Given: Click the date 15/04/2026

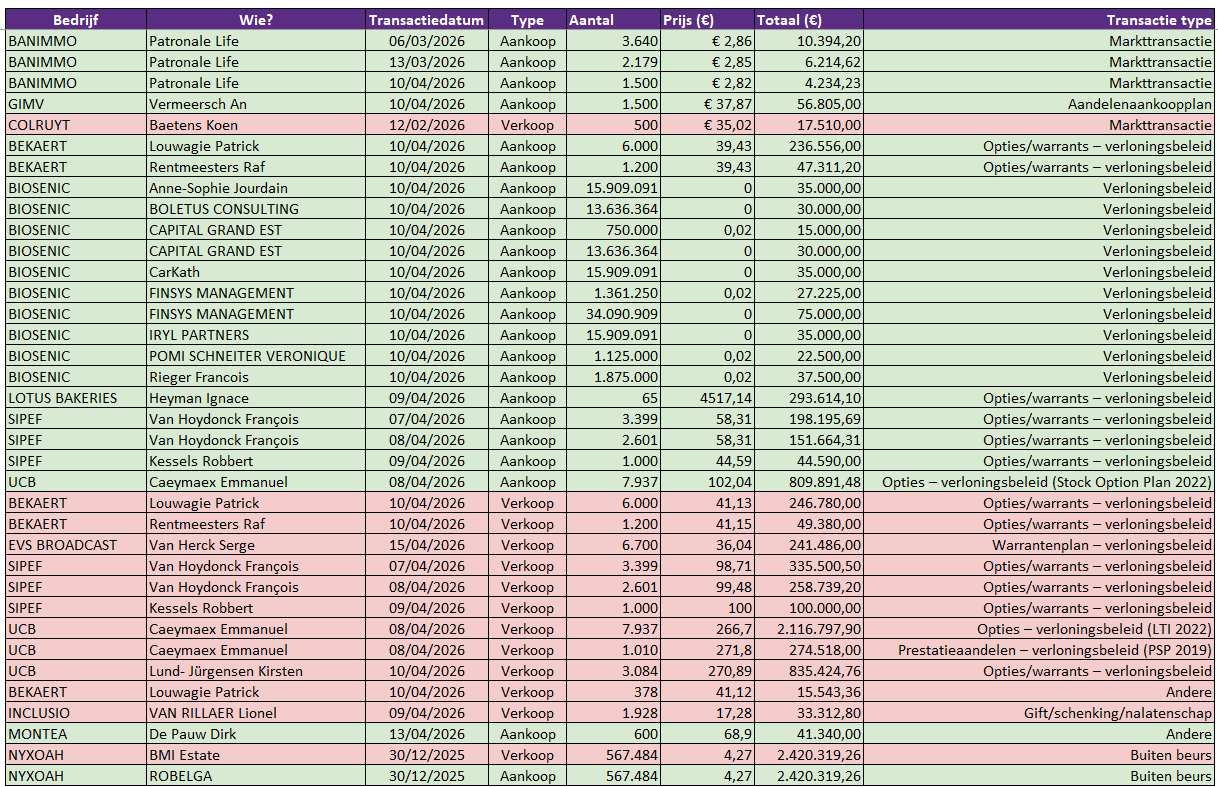Looking at the screenshot, I should [428, 545].
